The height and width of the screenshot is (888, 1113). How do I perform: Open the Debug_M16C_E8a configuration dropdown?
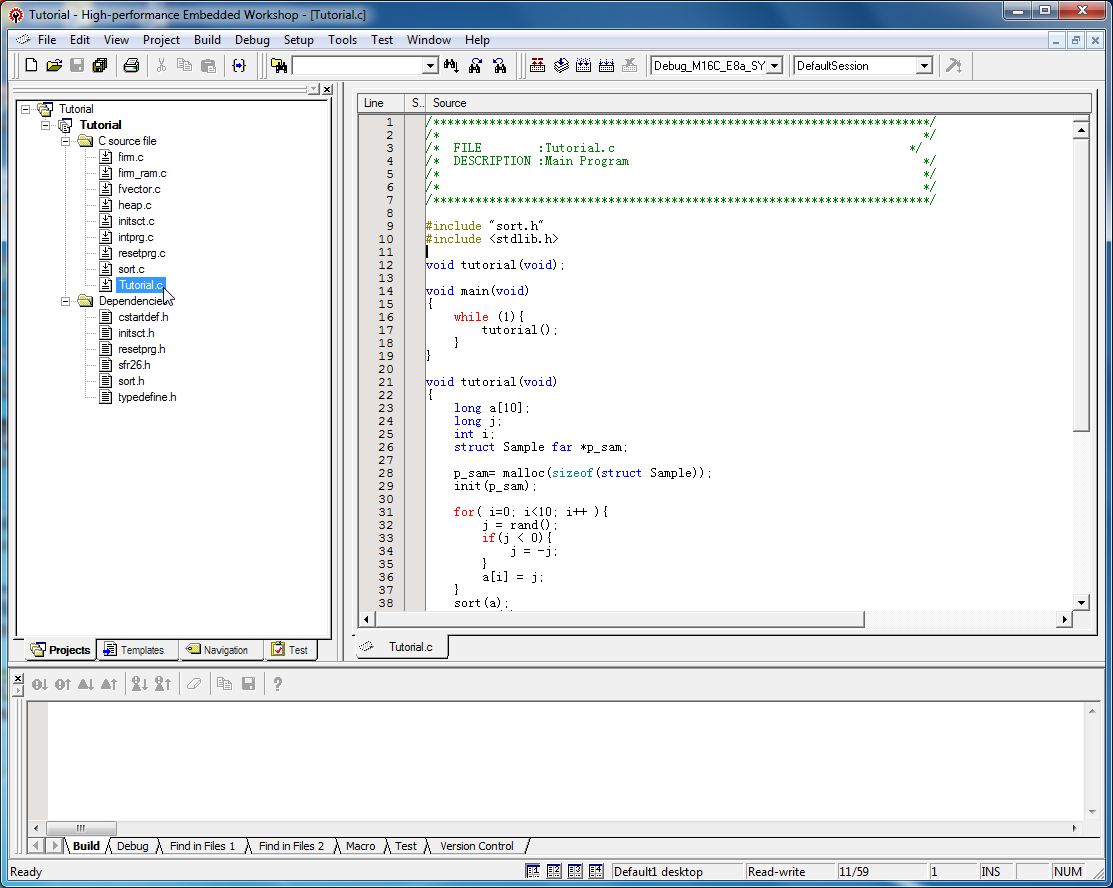point(773,66)
